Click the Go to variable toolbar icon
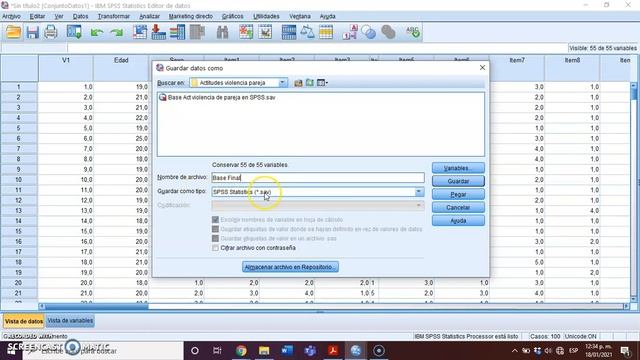This screenshot has width=640, height=360. [158, 32]
